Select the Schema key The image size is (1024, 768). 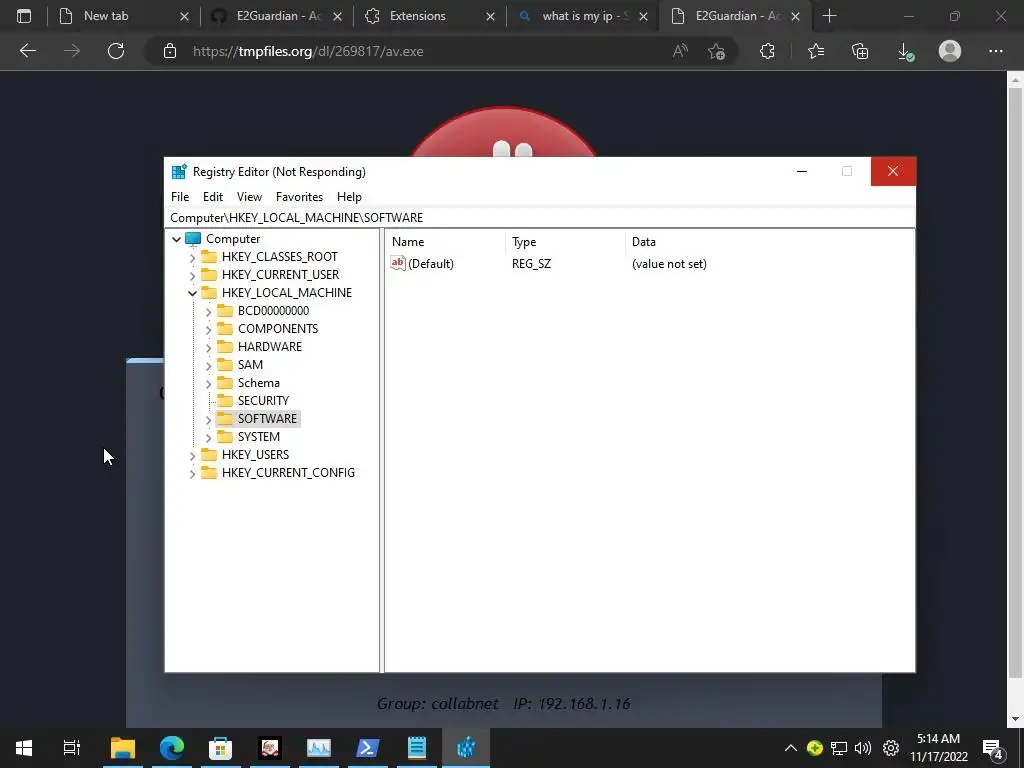[259, 383]
